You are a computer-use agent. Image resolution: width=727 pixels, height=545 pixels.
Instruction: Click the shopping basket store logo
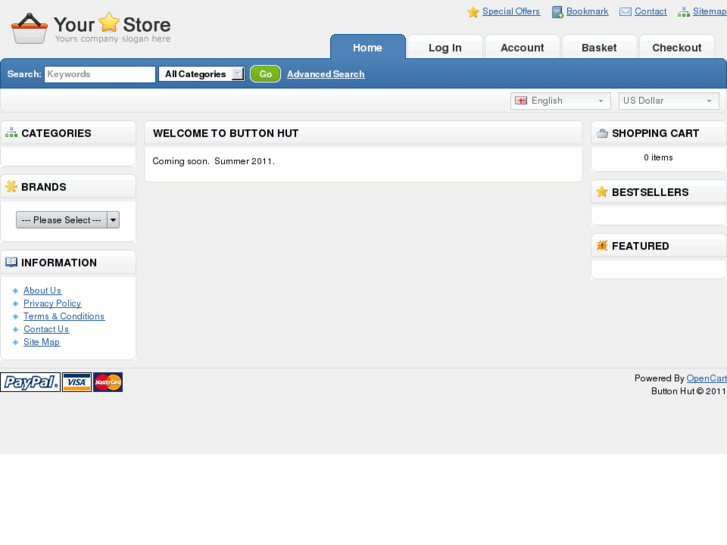point(29,28)
